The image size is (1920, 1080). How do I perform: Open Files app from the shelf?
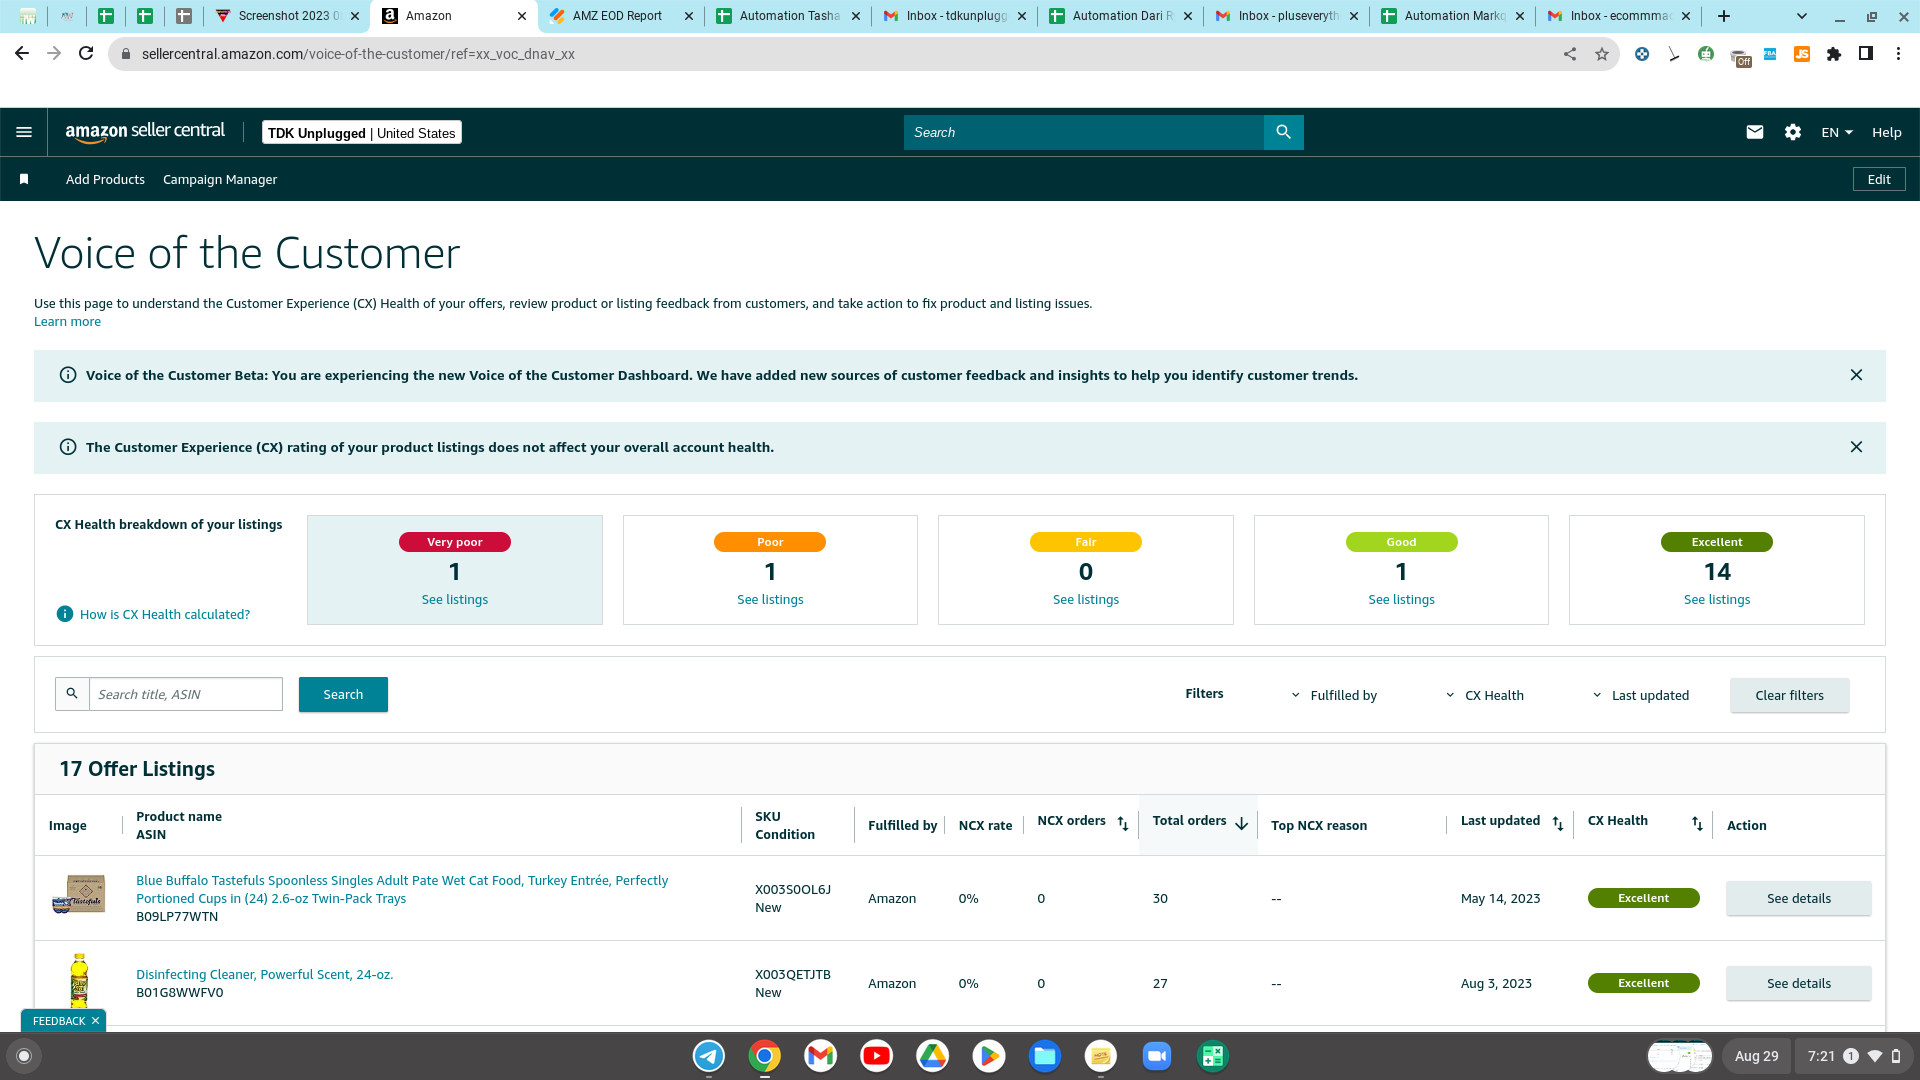pyautogui.click(x=1045, y=1056)
